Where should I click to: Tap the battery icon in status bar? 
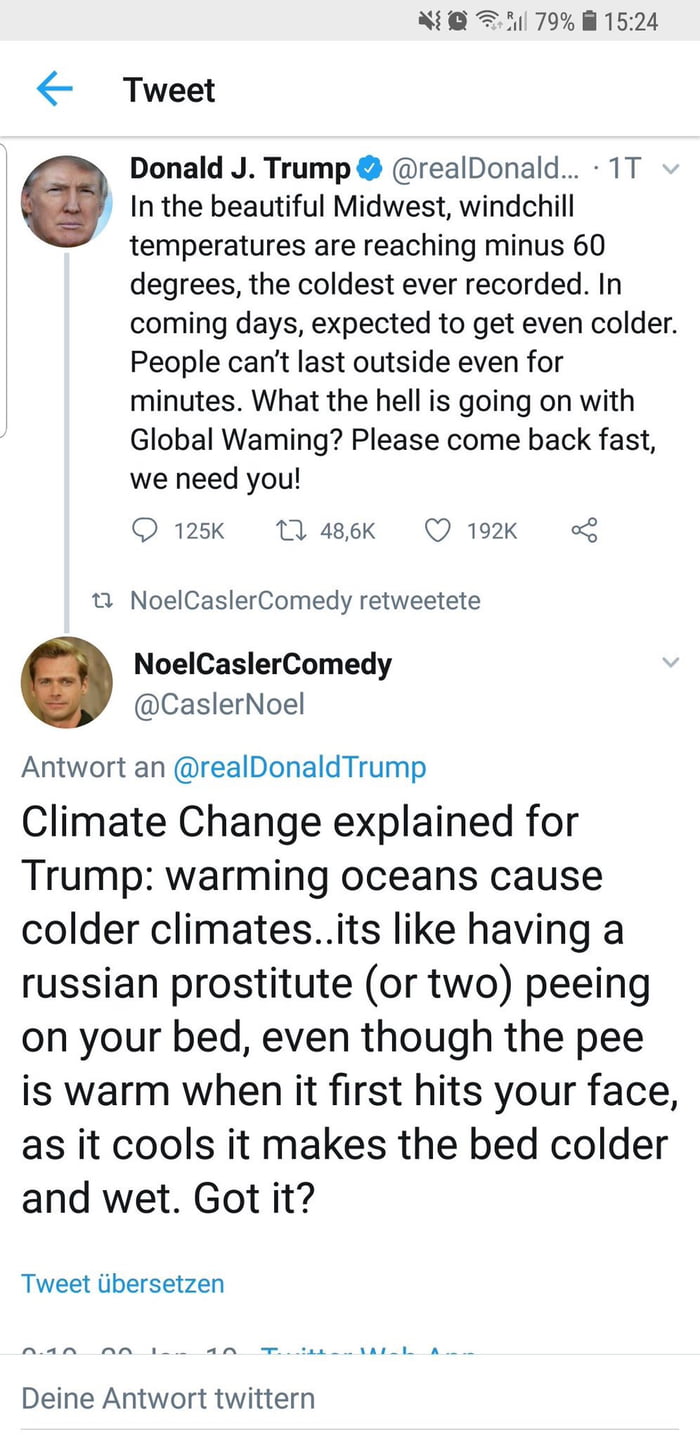tap(589, 20)
